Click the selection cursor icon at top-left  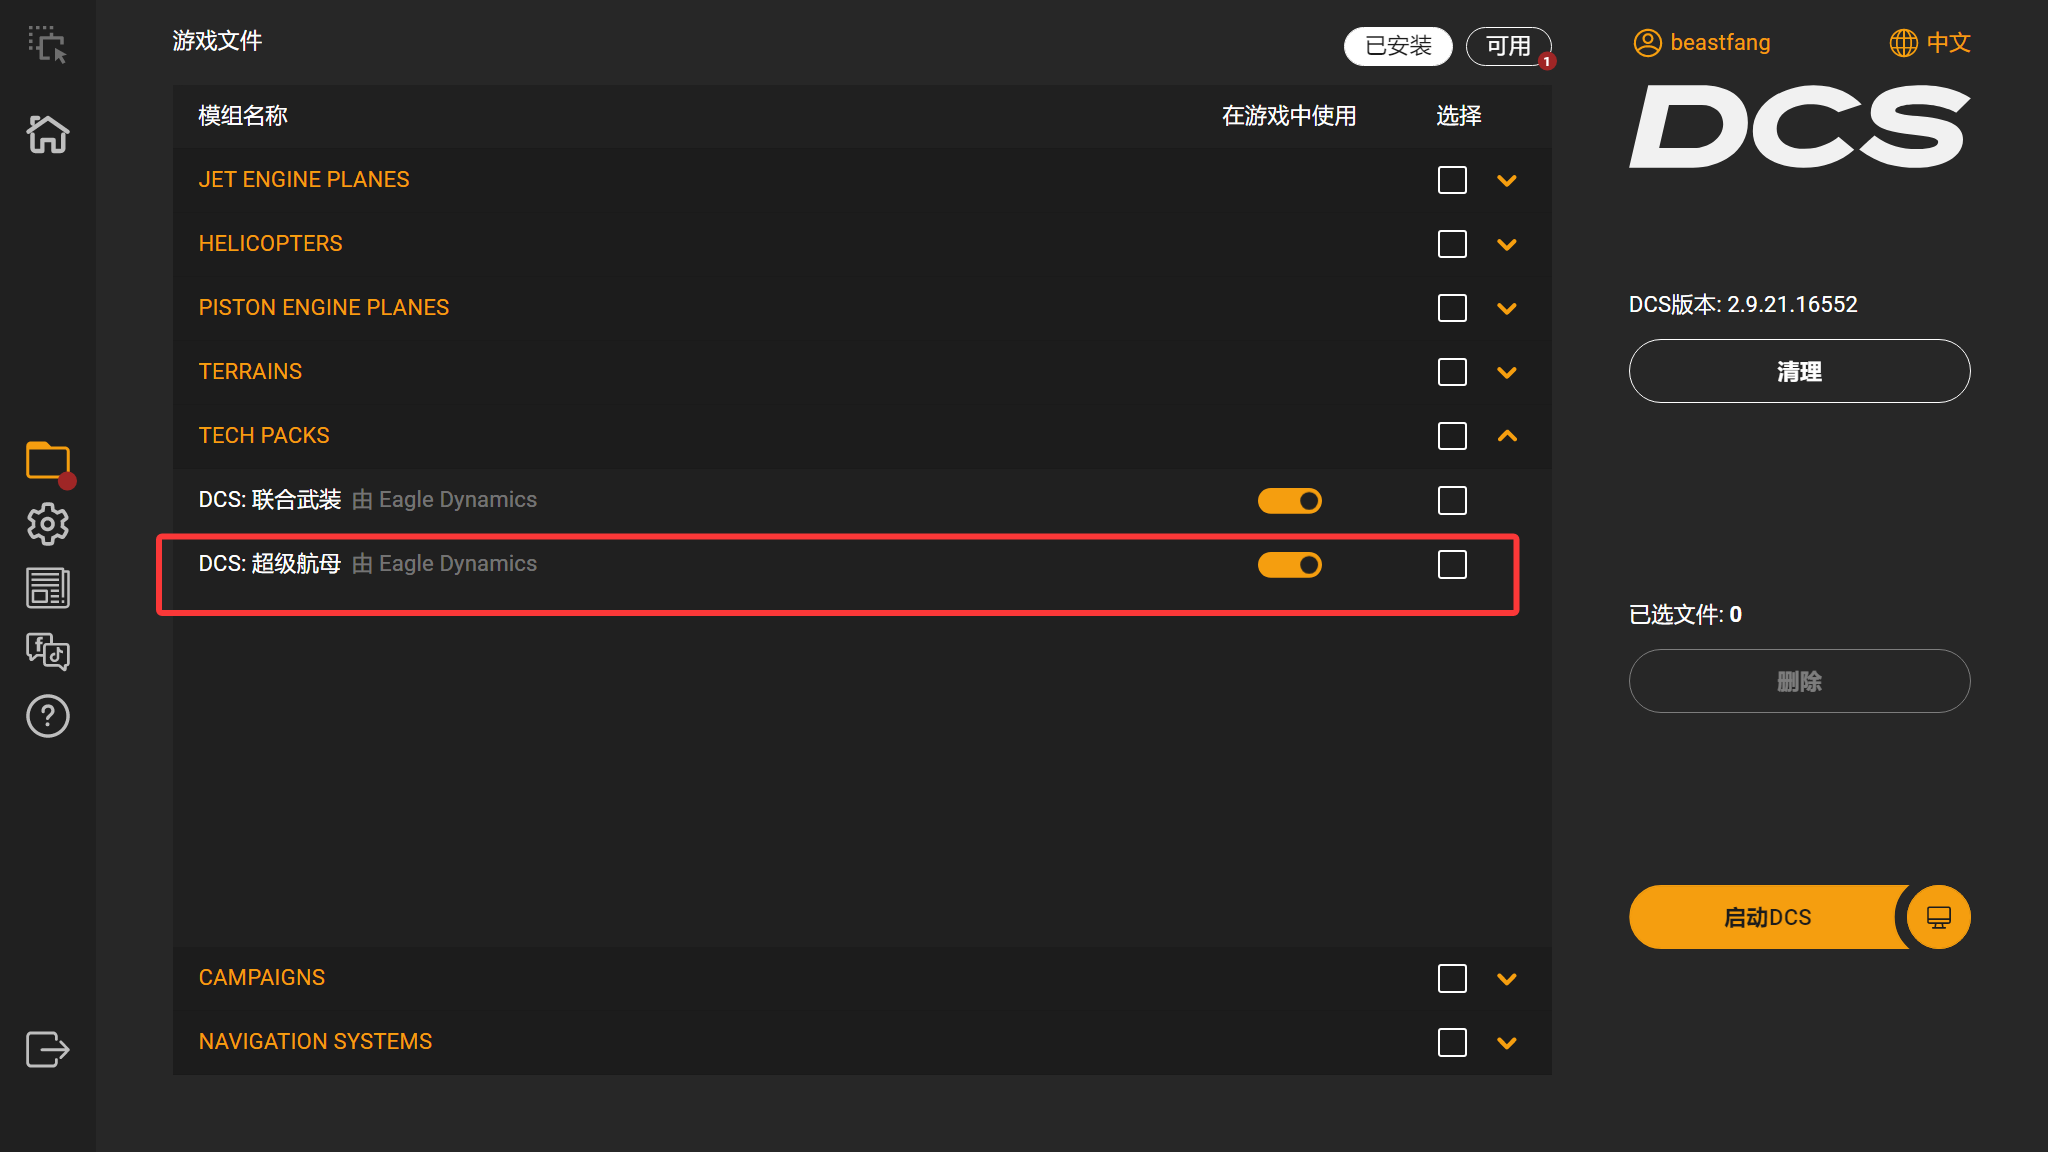47,44
